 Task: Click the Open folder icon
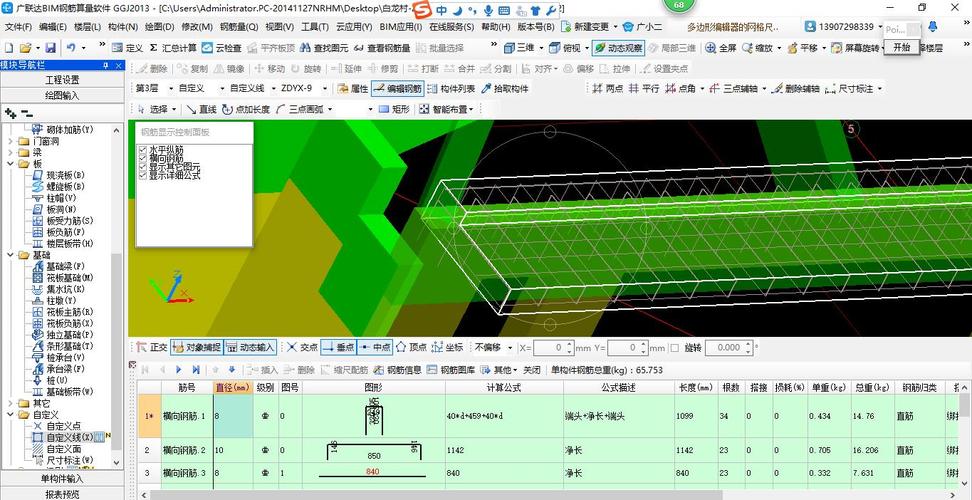(25, 48)
